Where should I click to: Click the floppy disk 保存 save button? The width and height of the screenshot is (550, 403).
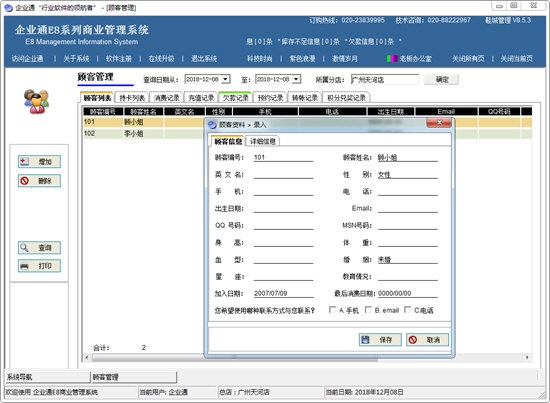pos(380,340)
